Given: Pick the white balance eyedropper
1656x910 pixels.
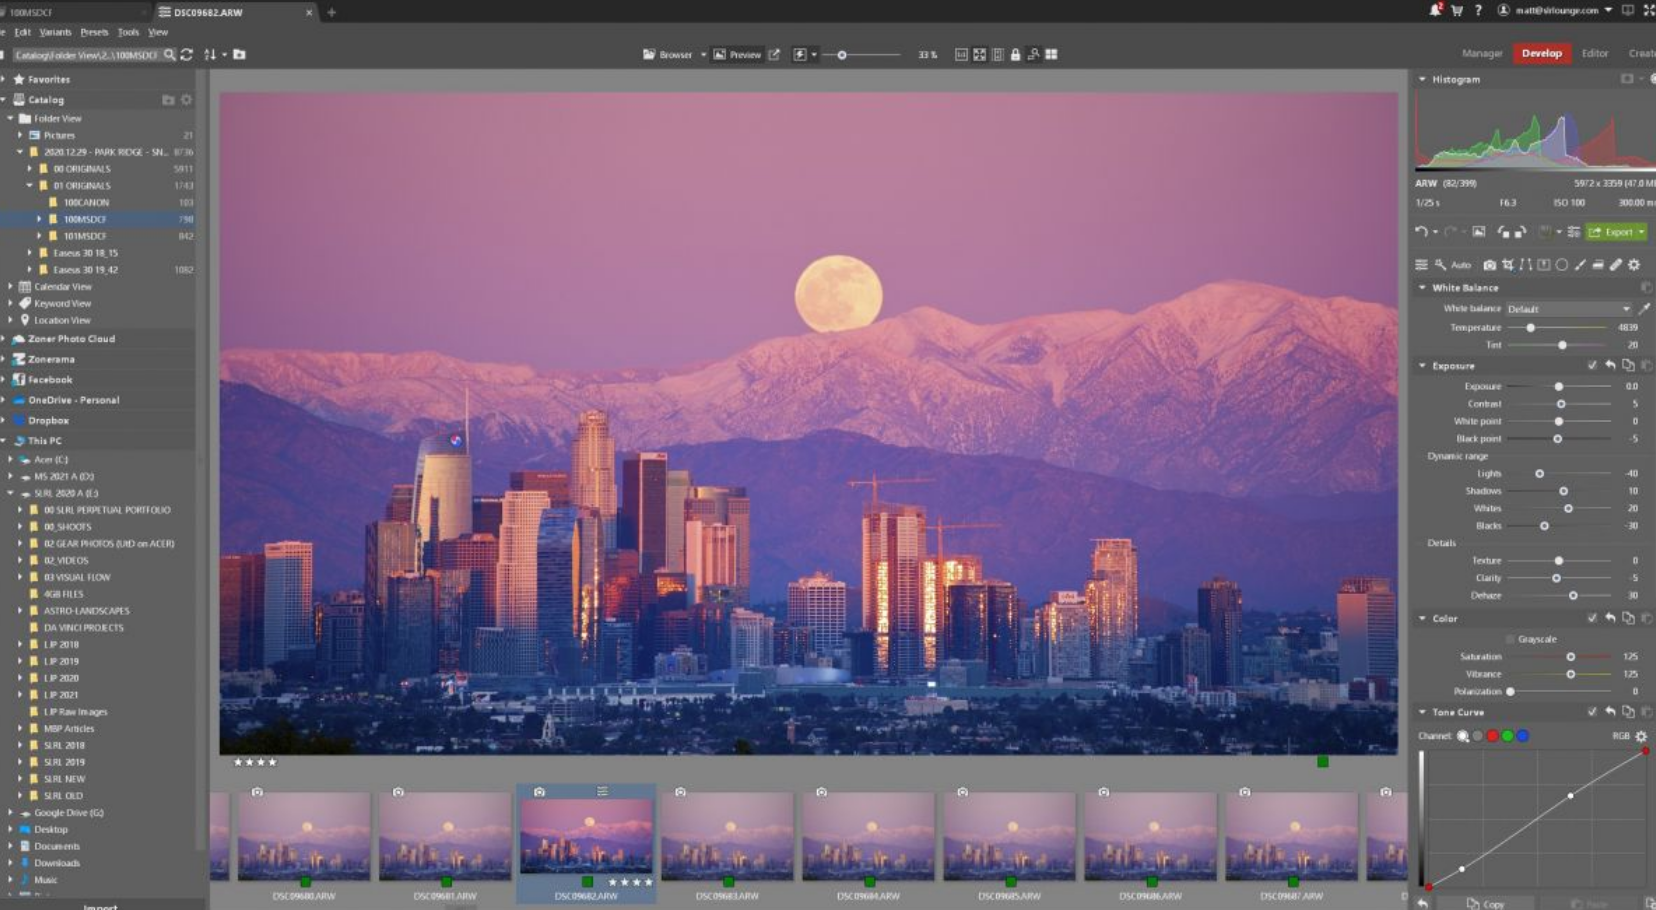Looking at the screenshot, I should click(x=1644, y=309).
